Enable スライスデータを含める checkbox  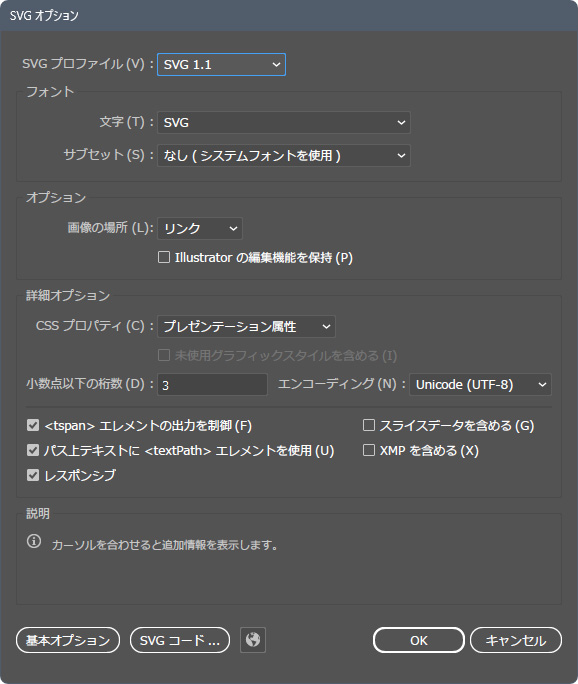(369, 425)
